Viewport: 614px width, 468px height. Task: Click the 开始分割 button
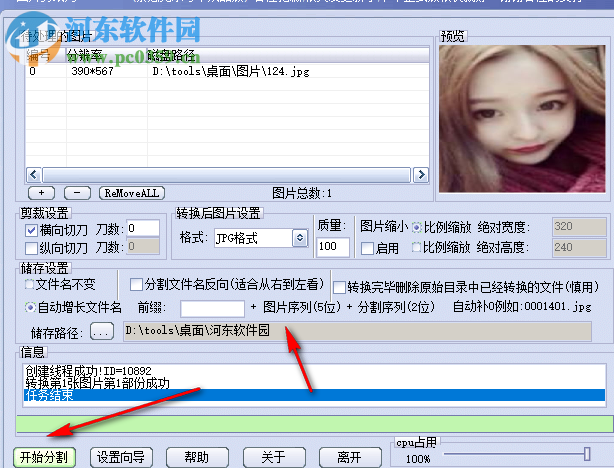(x=44, y=457)
